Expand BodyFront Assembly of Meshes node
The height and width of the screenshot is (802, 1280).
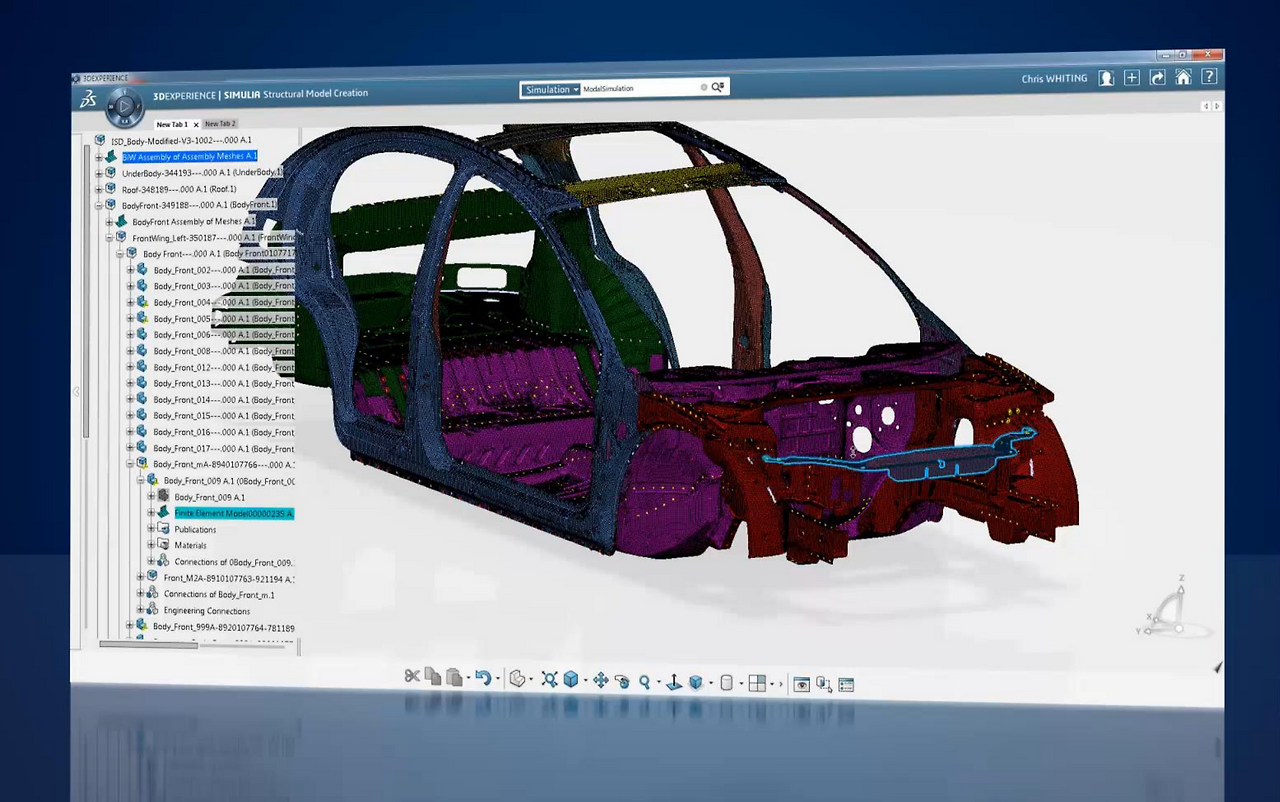(x=108, y=221)
